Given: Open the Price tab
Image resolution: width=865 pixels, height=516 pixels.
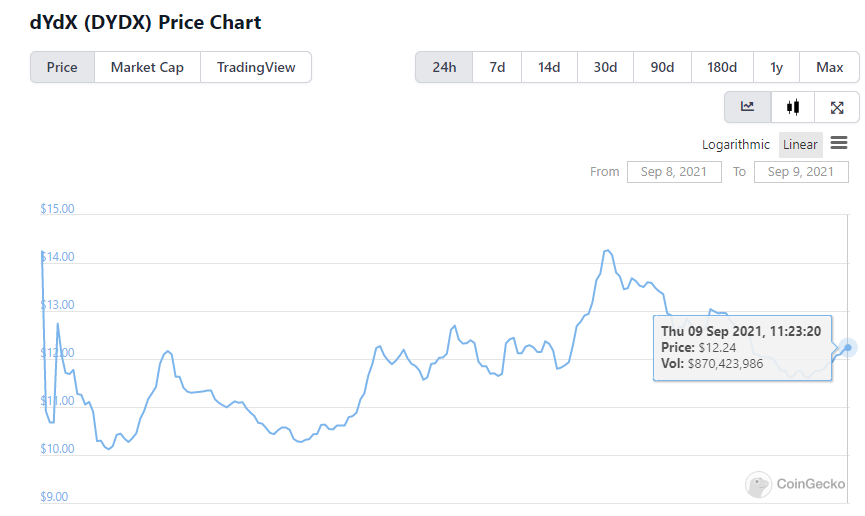Looking at the screenshot, I should (62, 67).
